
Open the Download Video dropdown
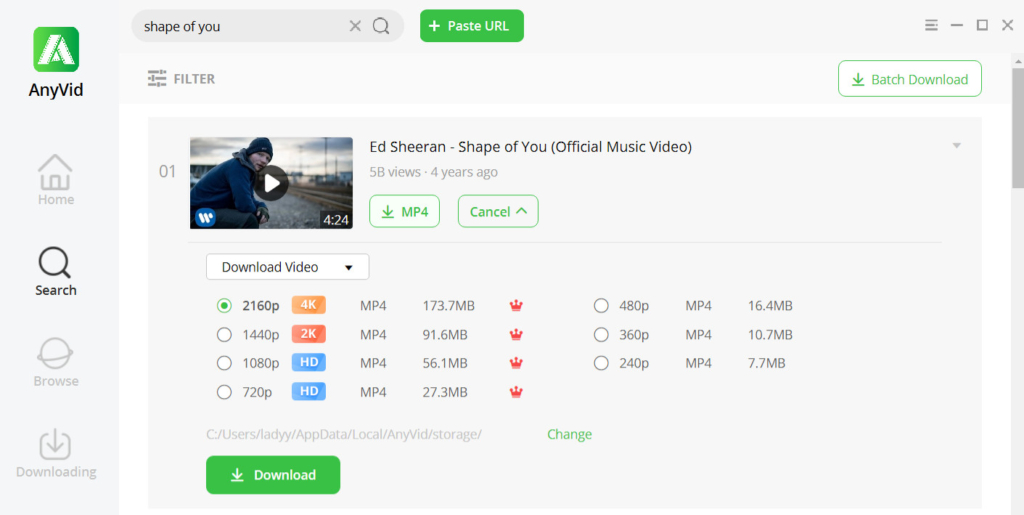(x=287, y=267)
